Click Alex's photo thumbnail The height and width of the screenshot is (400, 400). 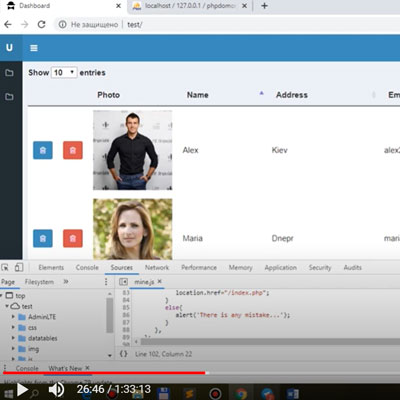(133, 150)
